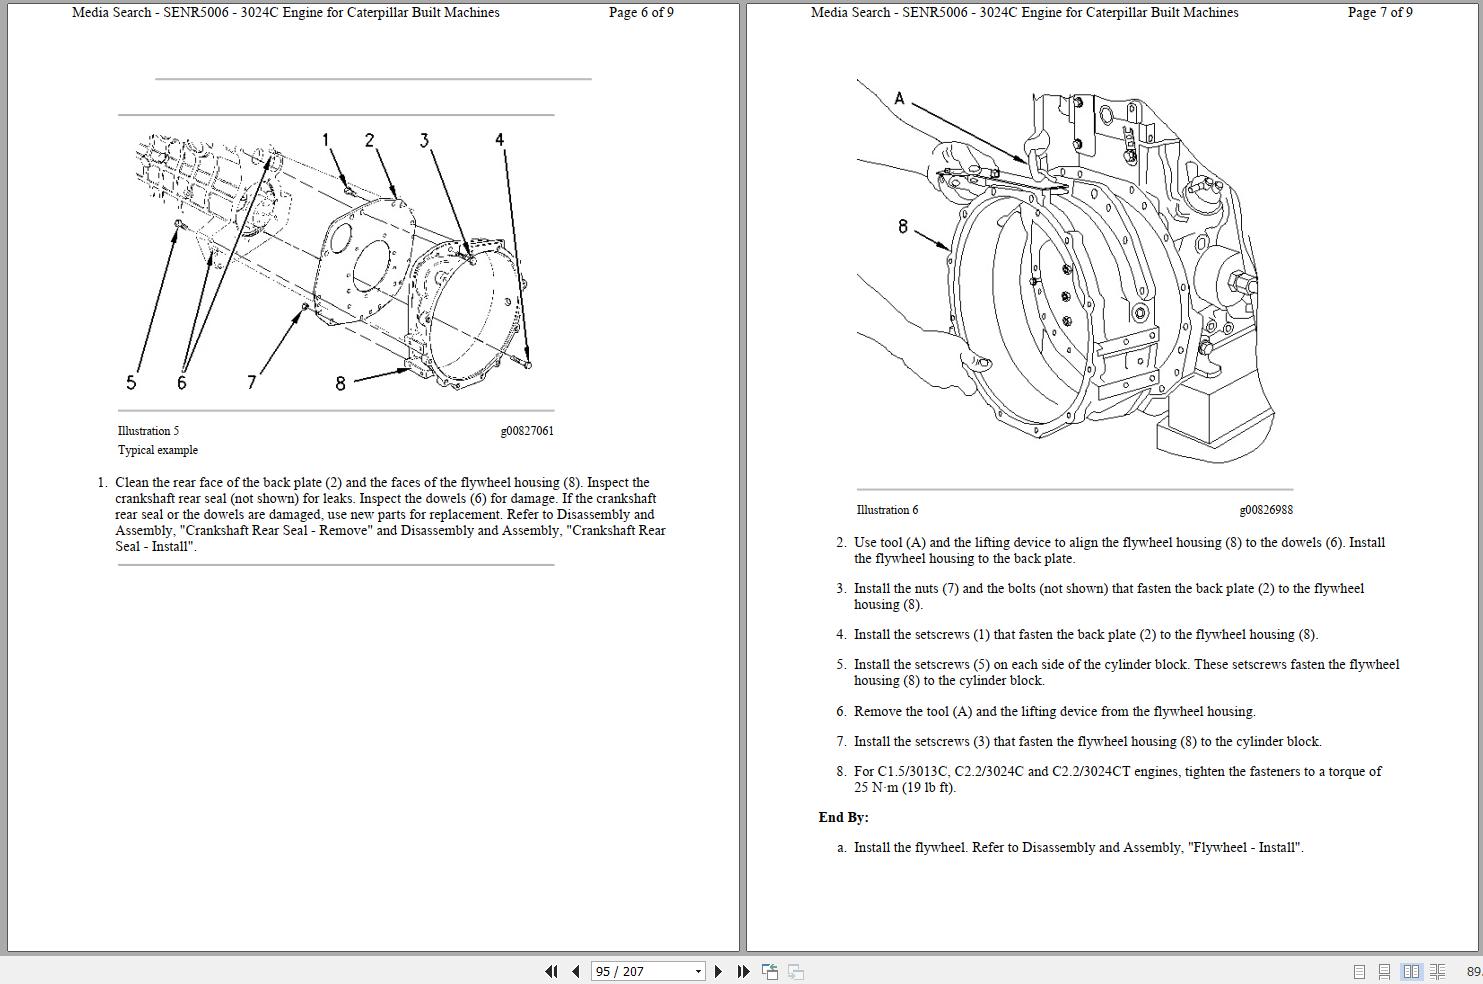Click the copy page toolbar icon
1483x984 pixels.
769,971
